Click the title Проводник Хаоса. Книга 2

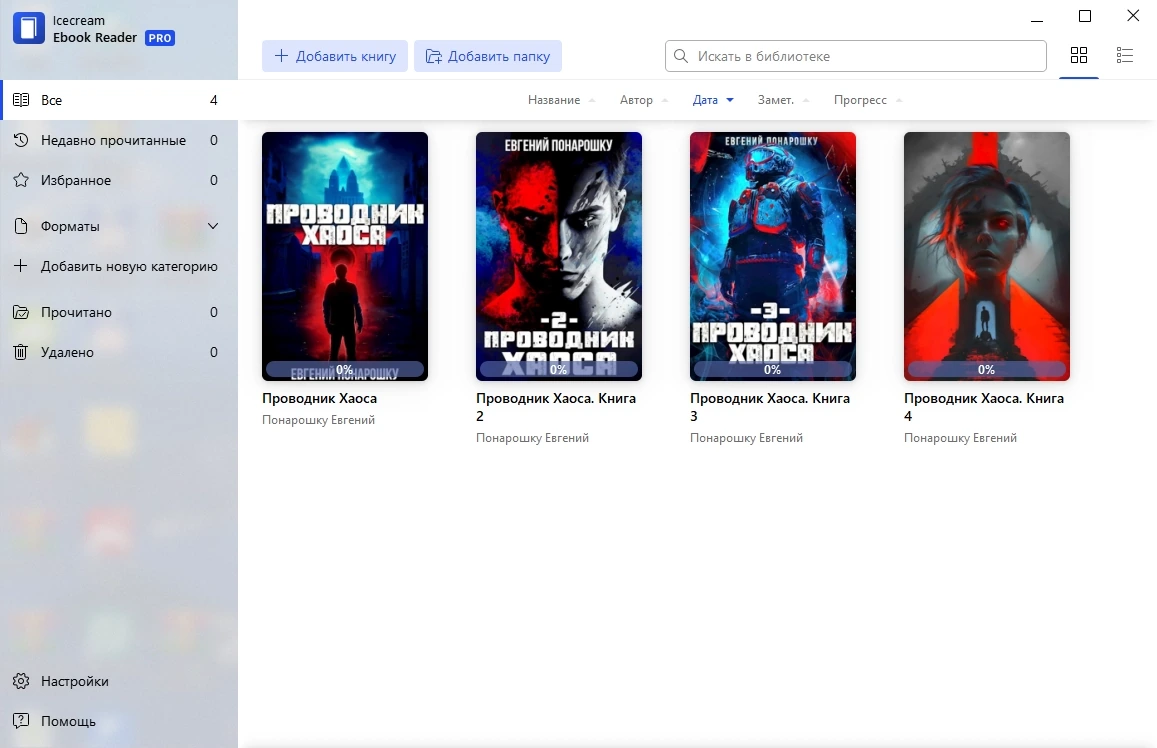pos(556,406)
